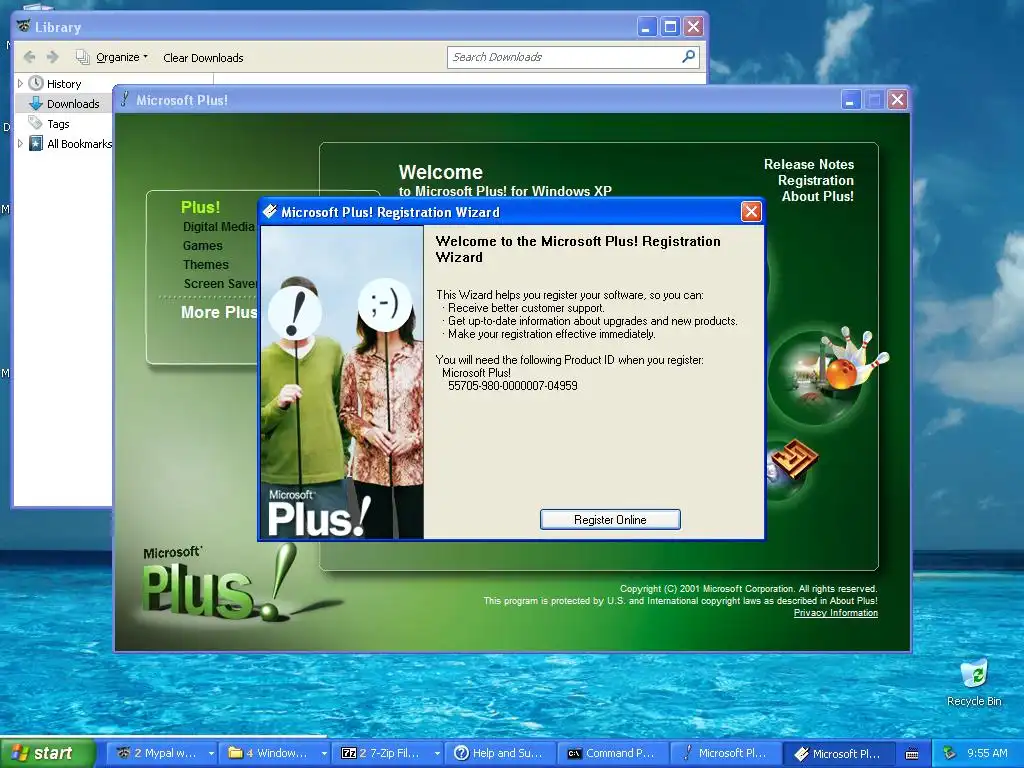Open the Privacy Information link
Viewport: 1024px width, 768px height.
(835, 613)
